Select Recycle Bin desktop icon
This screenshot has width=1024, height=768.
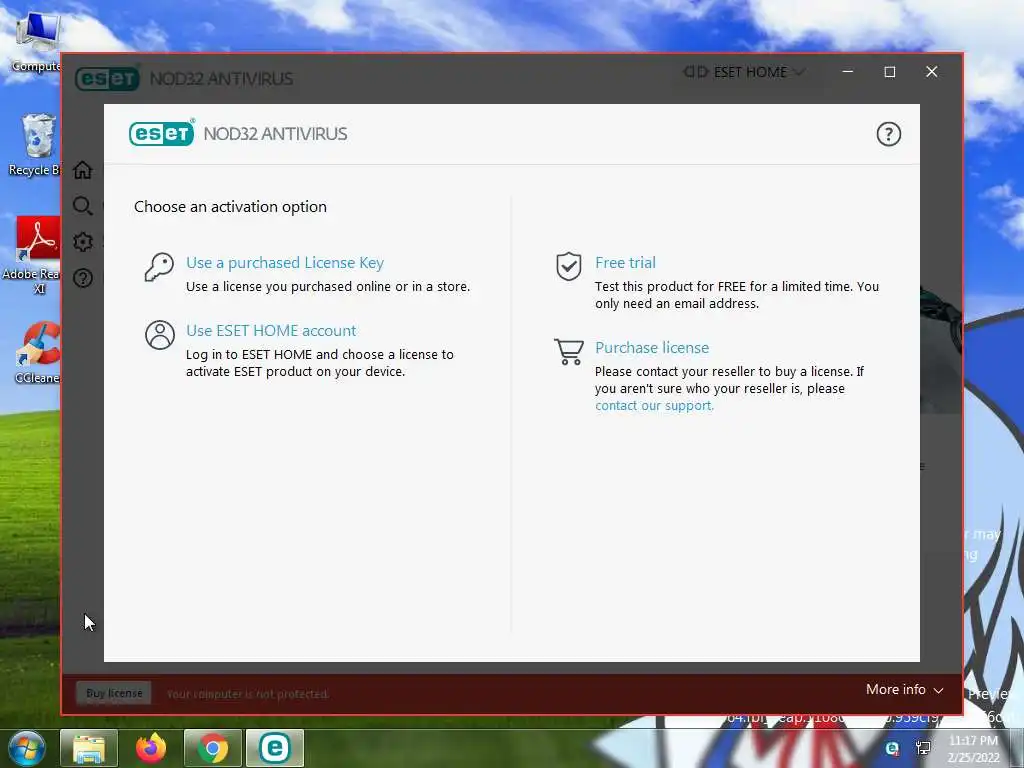point(34,145)
